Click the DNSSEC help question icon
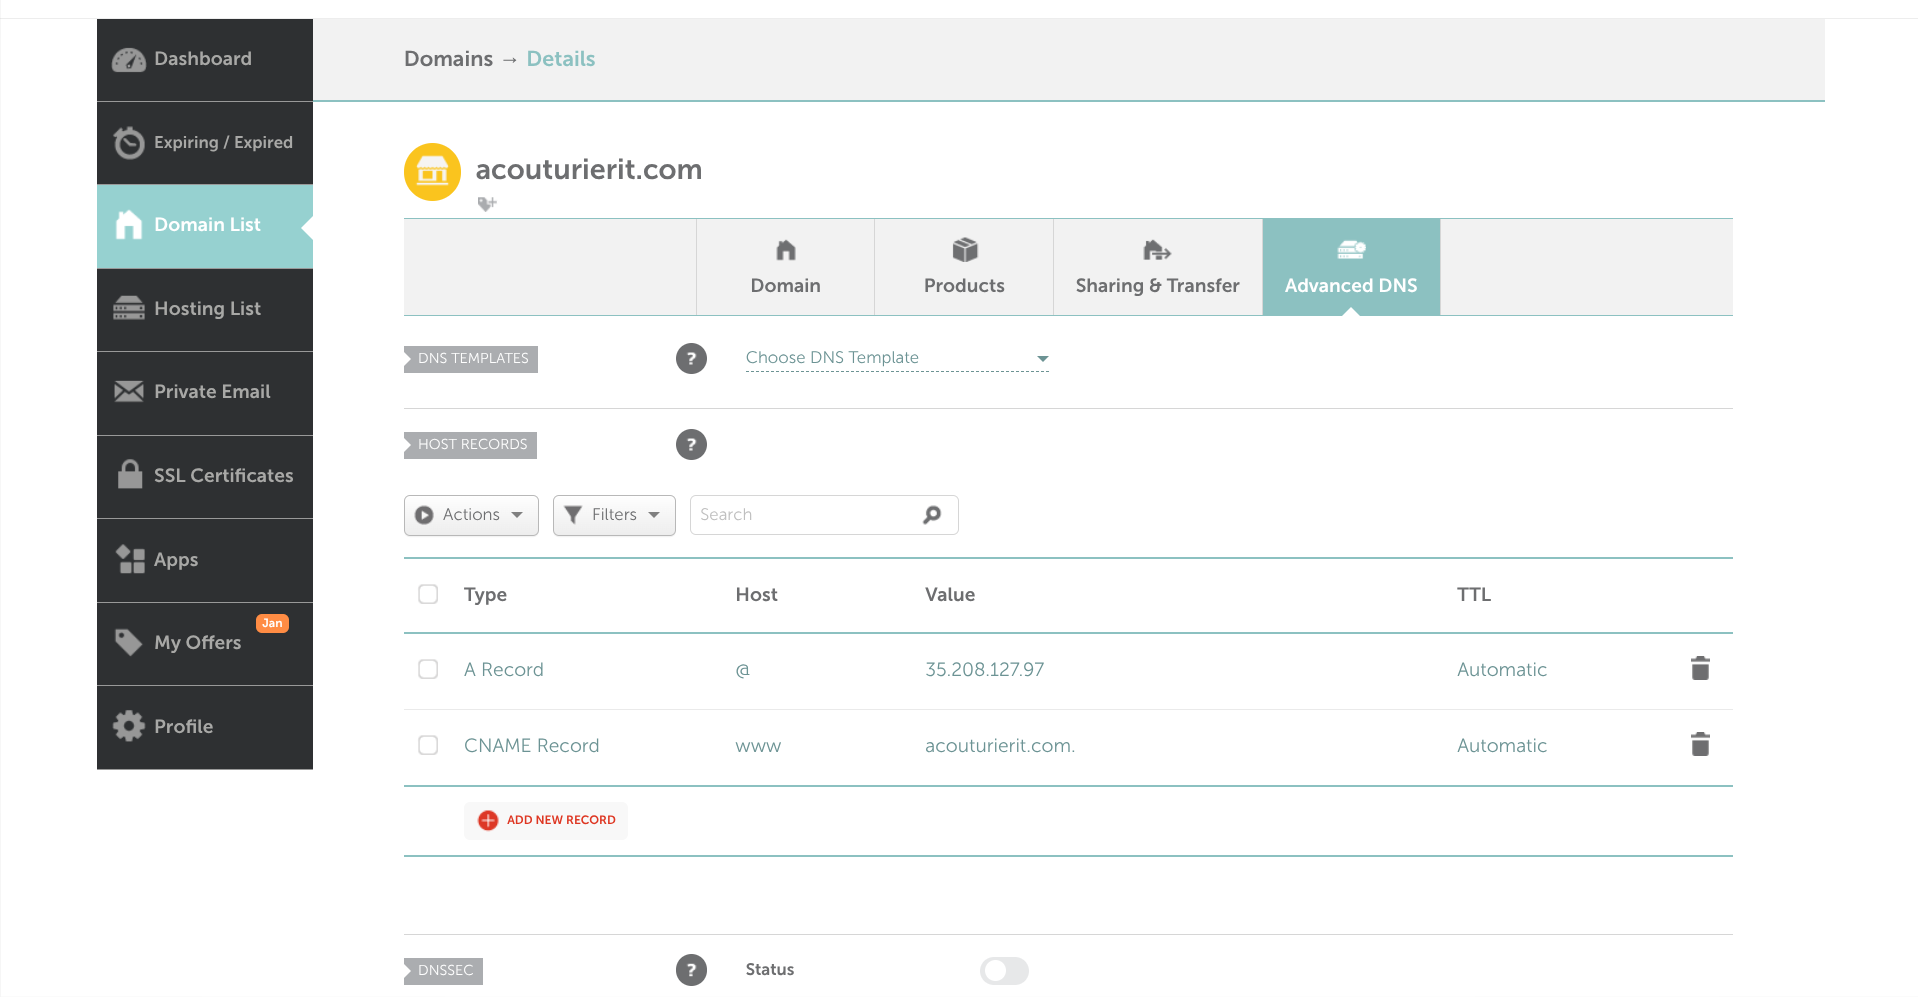Screen dimensions: 1918x997 pos(691,969)
